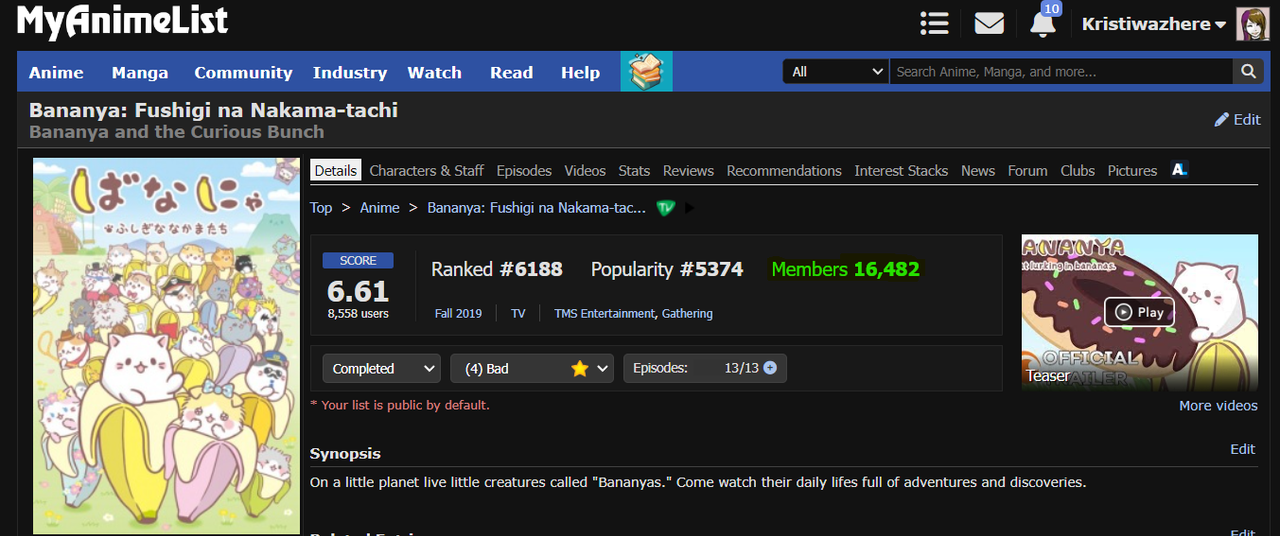
Task: Open the Anime navigation menu
Action: coord(56,72)
